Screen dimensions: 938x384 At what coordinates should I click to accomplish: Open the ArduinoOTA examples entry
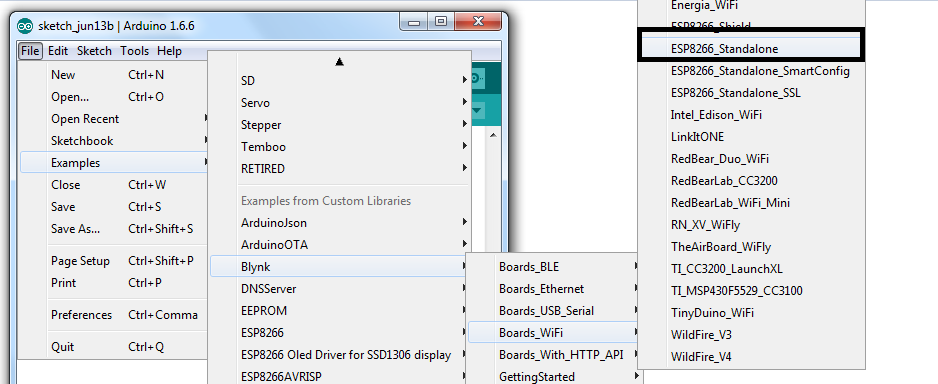tap(340, 245)
